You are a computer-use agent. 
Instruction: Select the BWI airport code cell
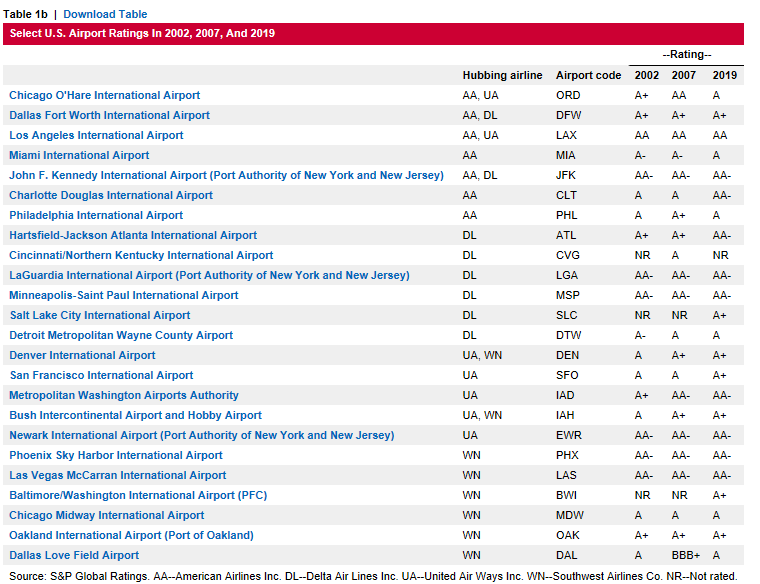click(566, 495)
